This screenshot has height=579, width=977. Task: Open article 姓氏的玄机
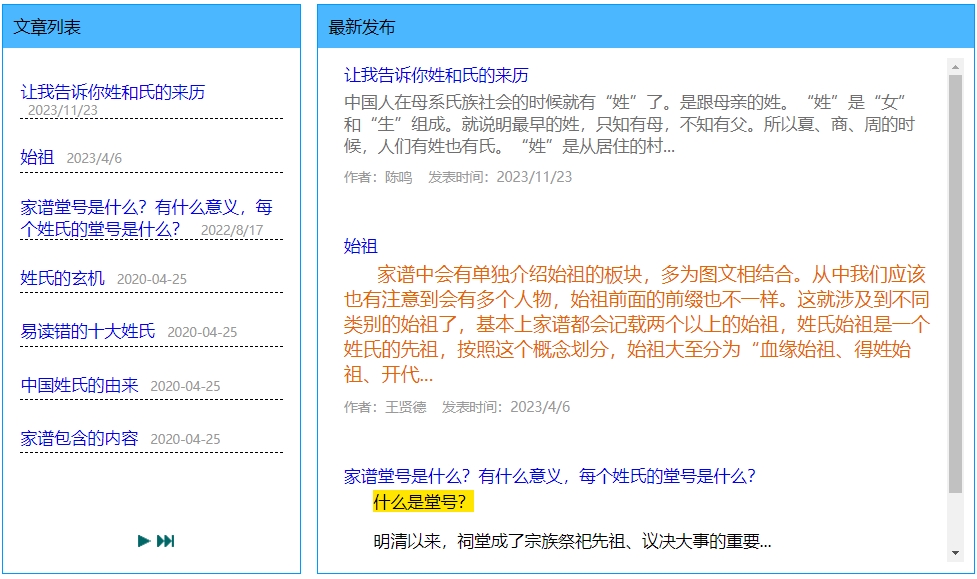pyautogui.click(x=62, y=278)
